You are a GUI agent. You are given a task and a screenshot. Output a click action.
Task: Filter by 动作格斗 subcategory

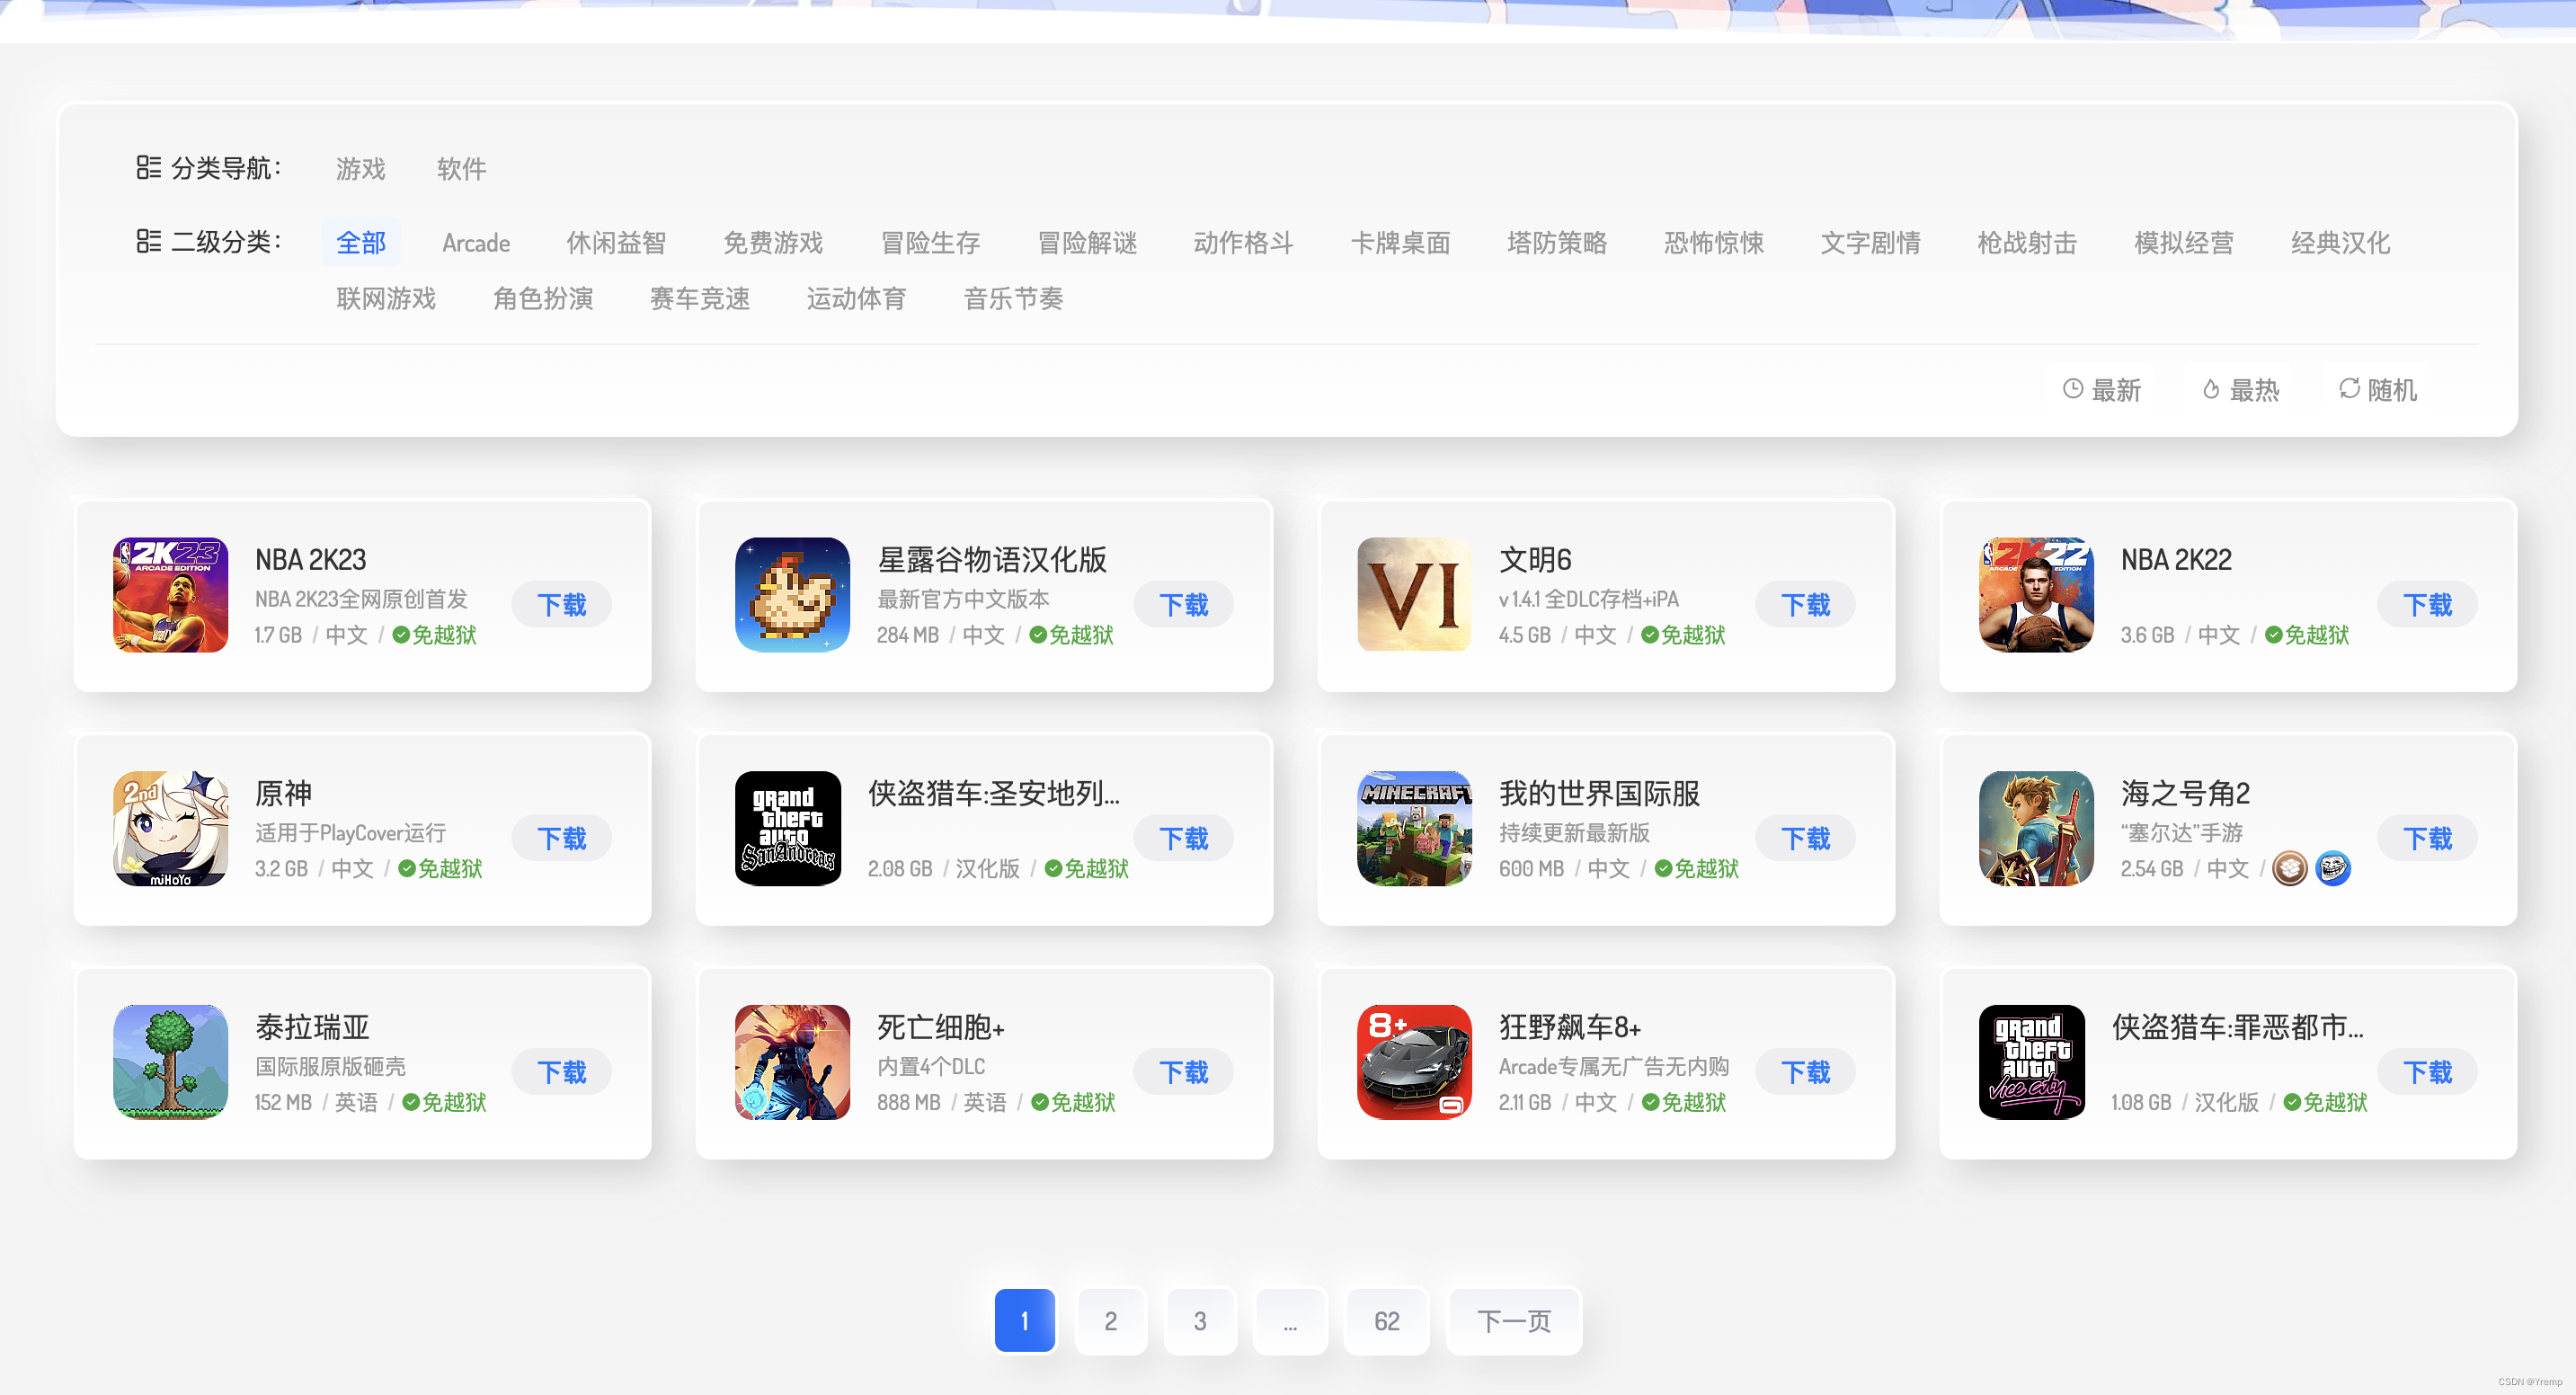(x=1243, y=242)
